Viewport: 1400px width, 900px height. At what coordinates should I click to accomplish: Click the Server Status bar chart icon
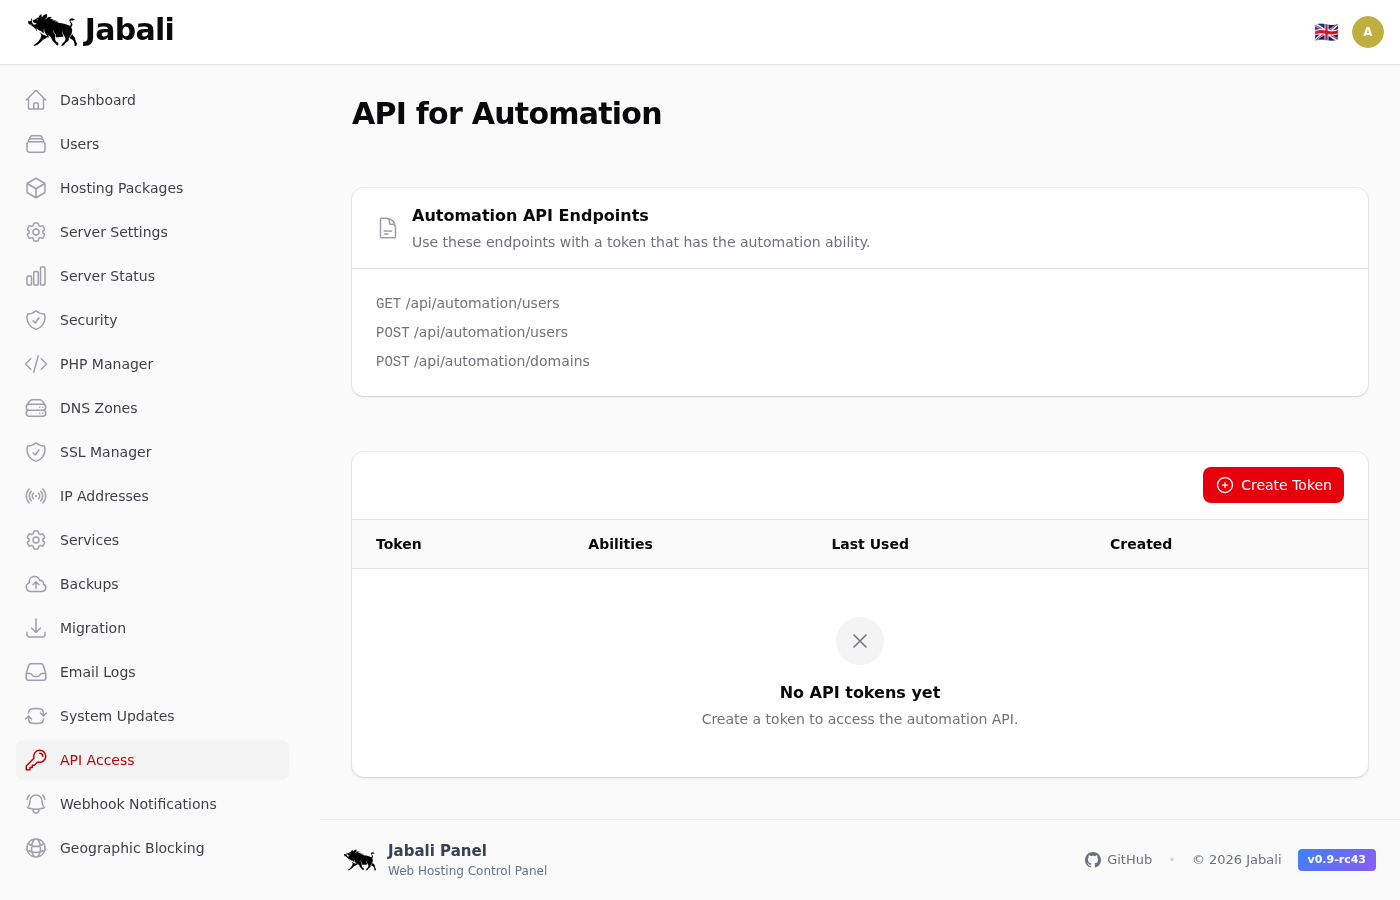(x=36, y=276)
